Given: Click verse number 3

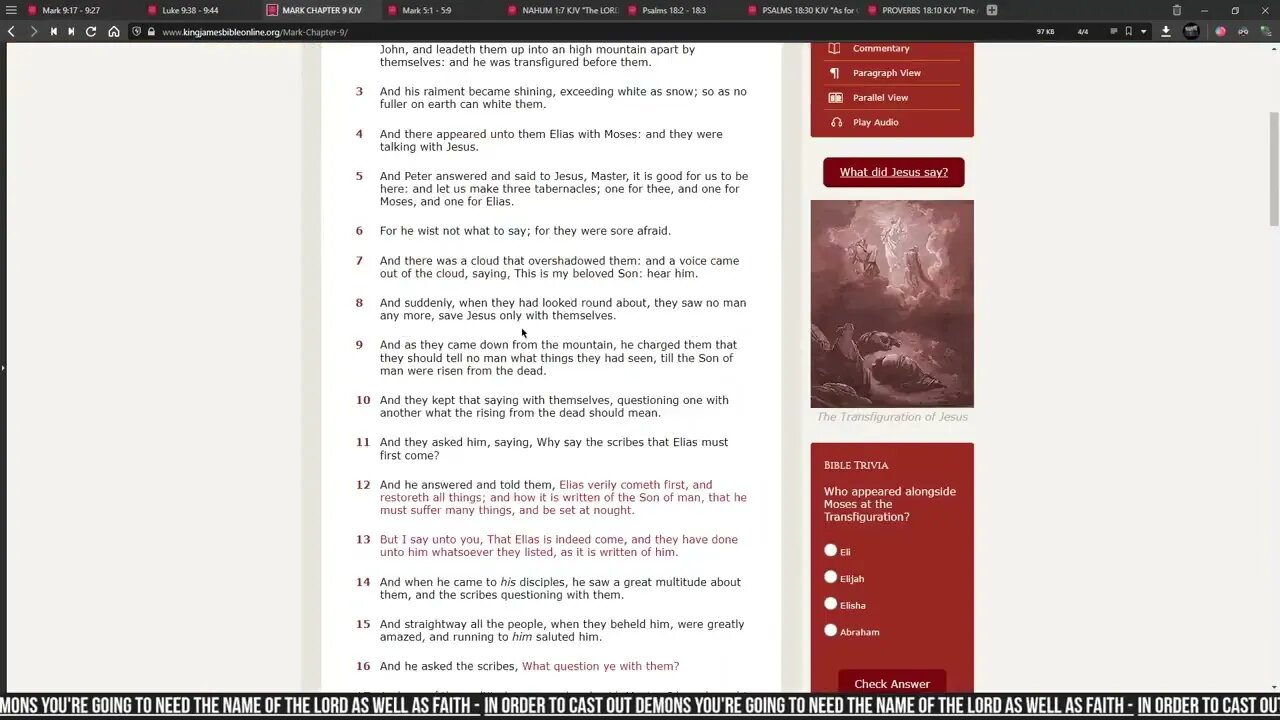Looking at the screenshot, I should pos(360,91).
